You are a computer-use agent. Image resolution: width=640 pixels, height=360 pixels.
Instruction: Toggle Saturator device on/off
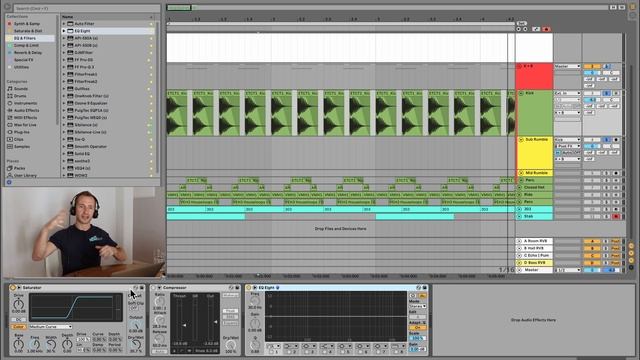[13, 288]
